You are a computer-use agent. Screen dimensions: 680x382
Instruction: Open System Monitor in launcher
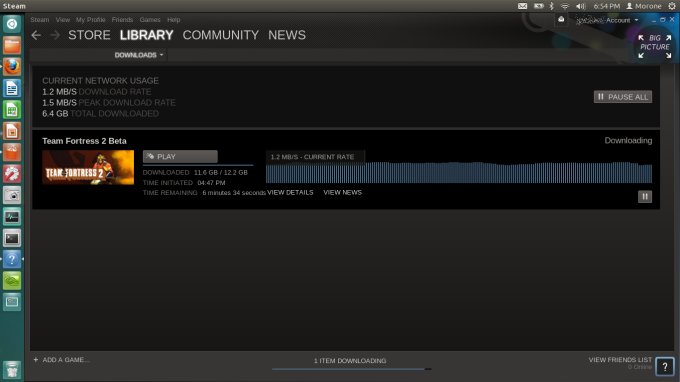pyautogui.click(x=12, y=216)
